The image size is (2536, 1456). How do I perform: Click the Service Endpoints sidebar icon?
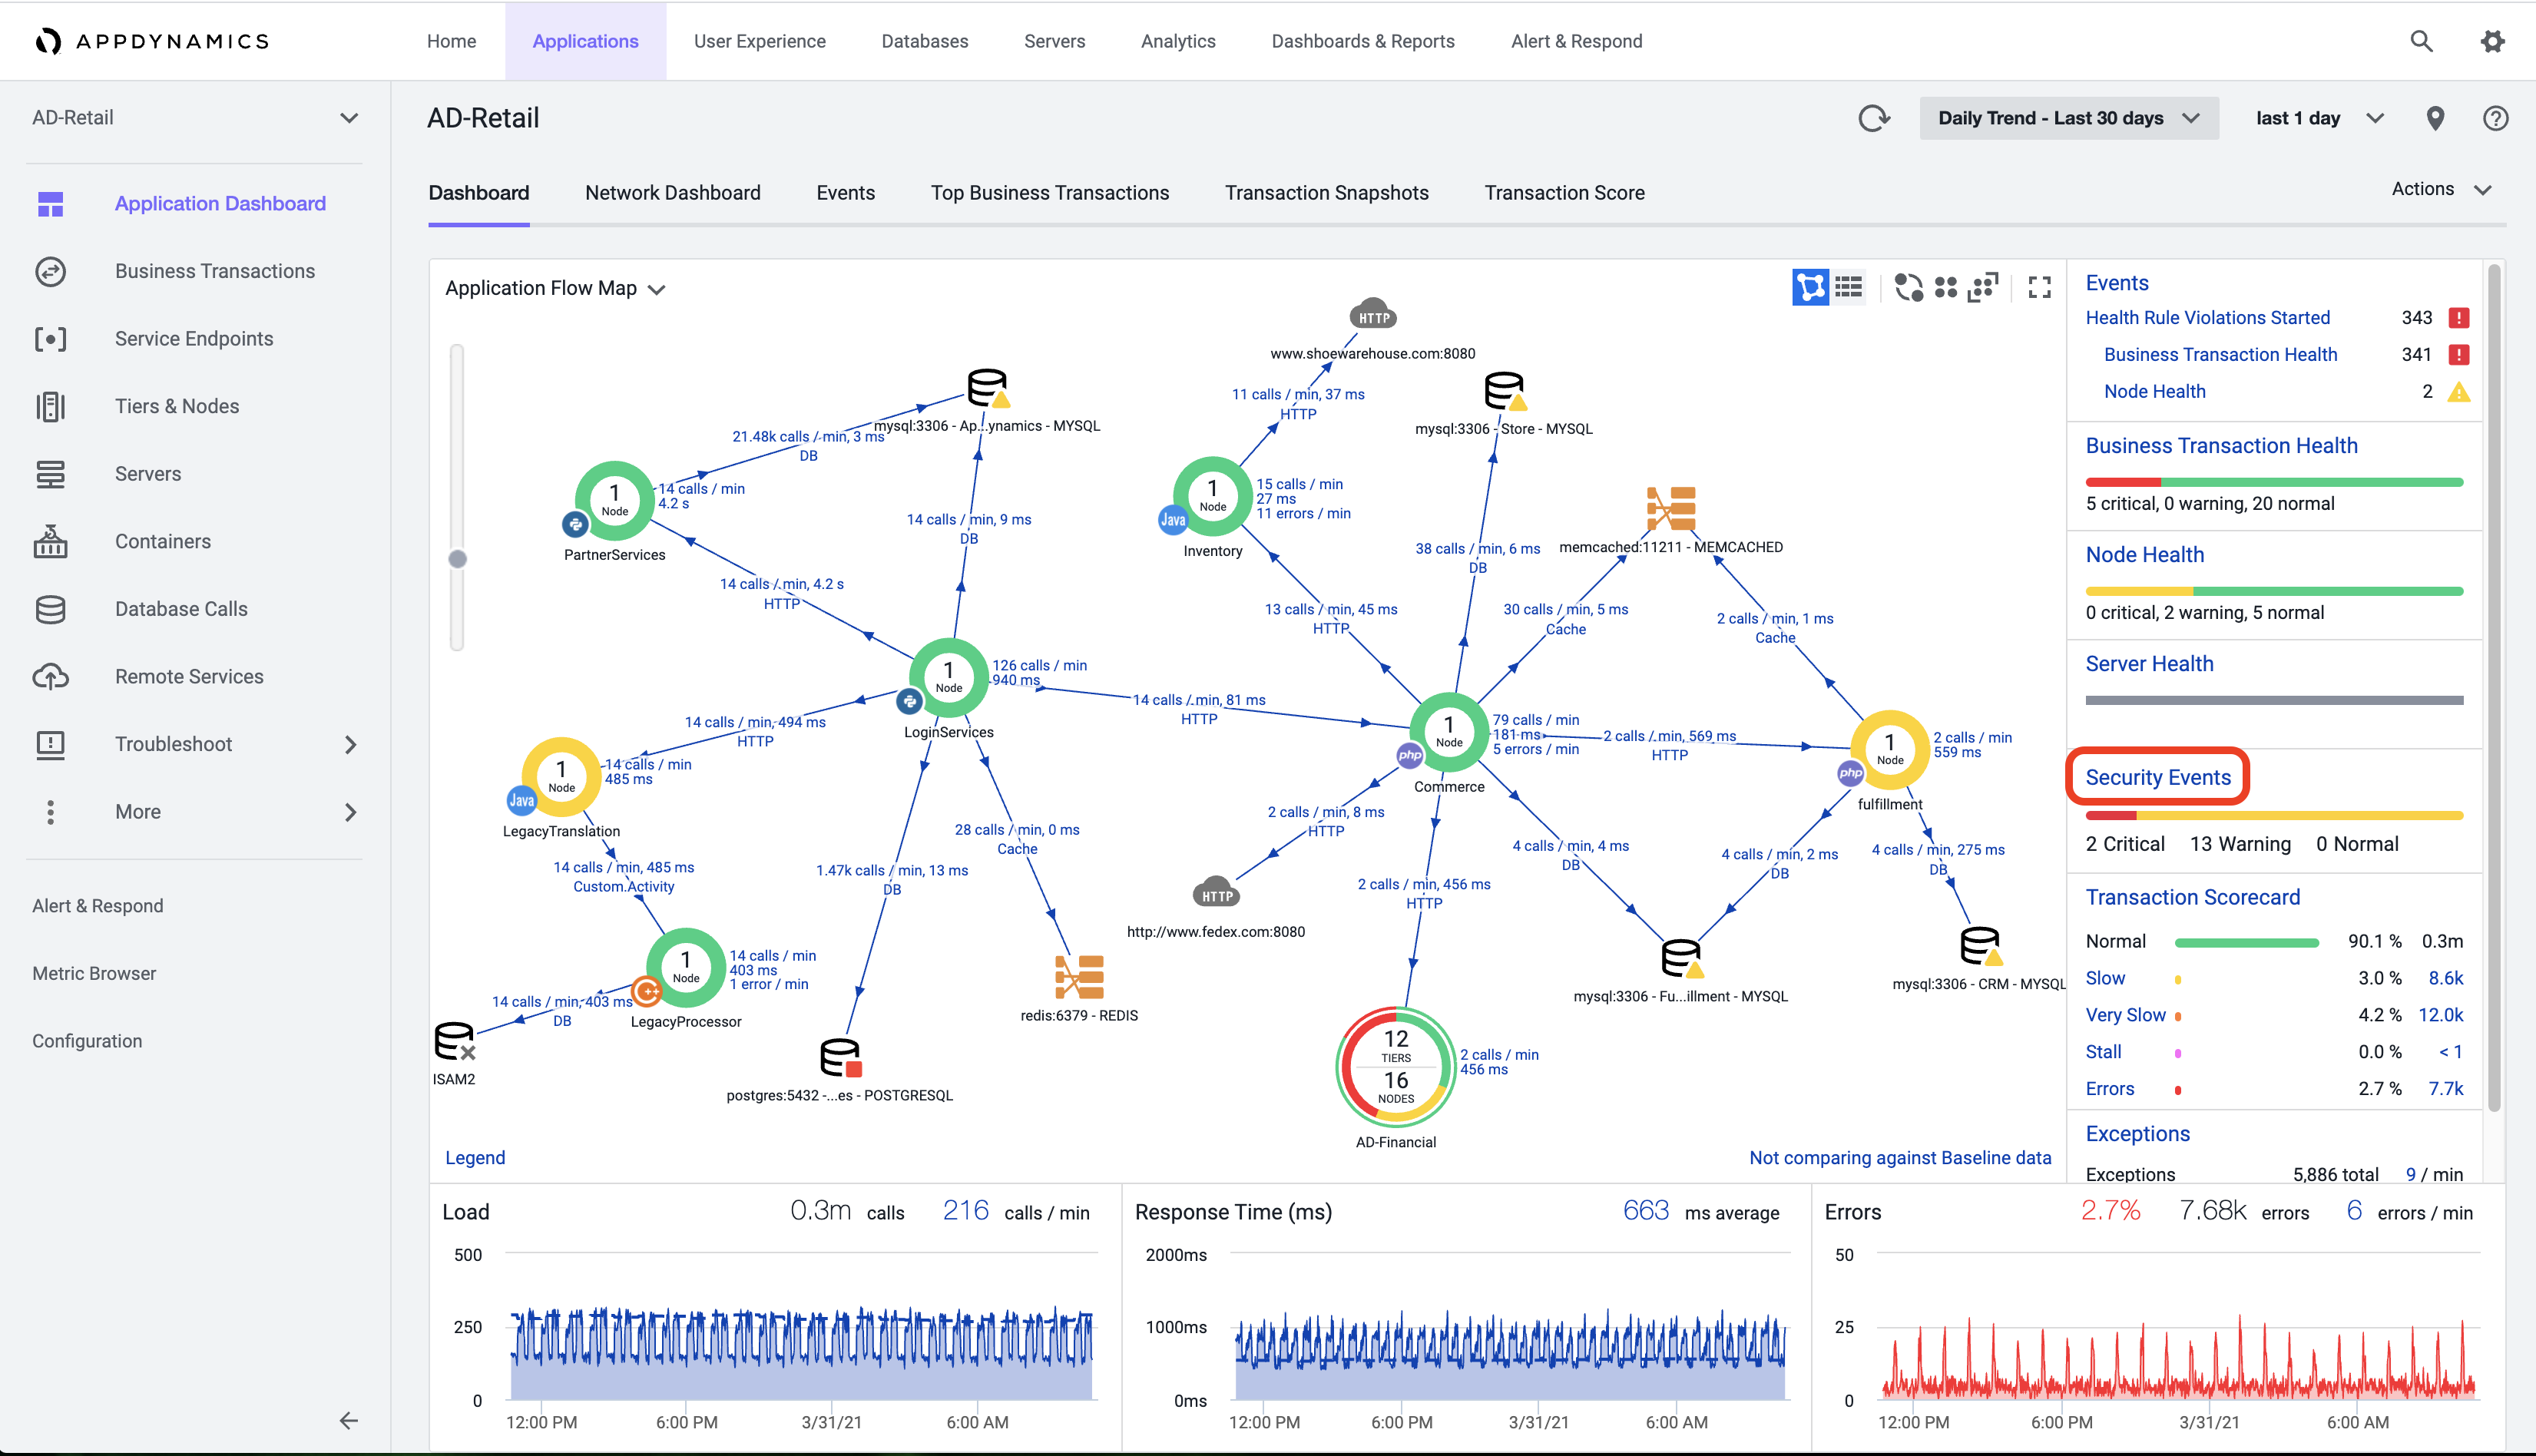[50, 339]
